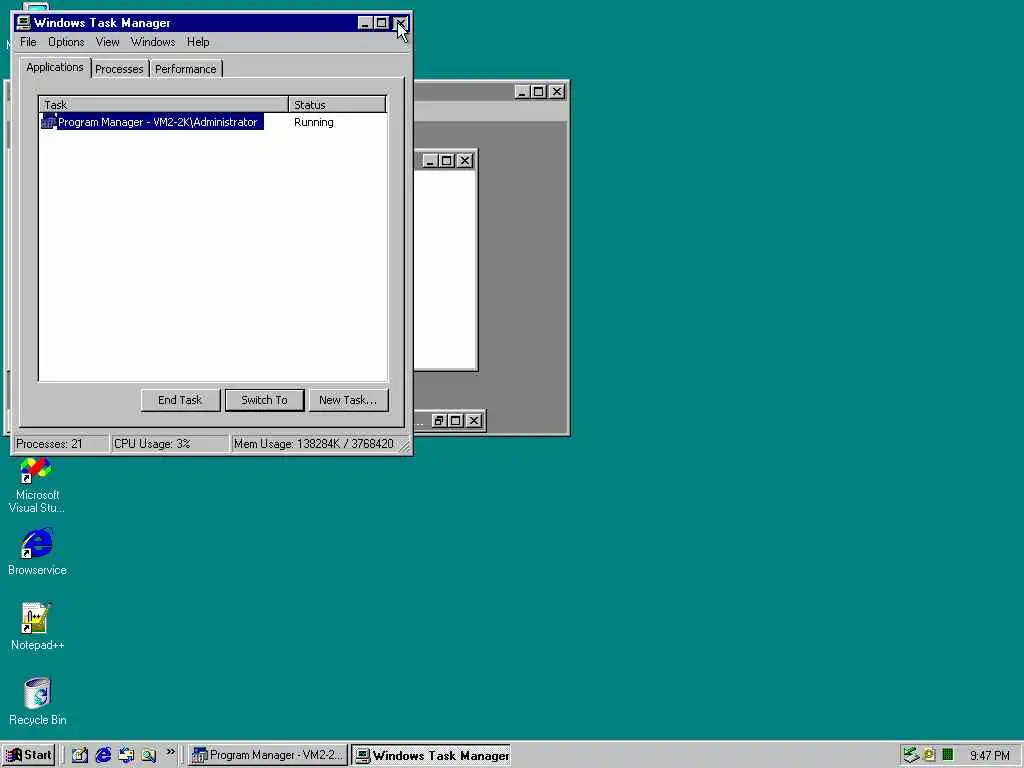Open the Microsoft Visual Studio desktop shortcut

[37, 485]
